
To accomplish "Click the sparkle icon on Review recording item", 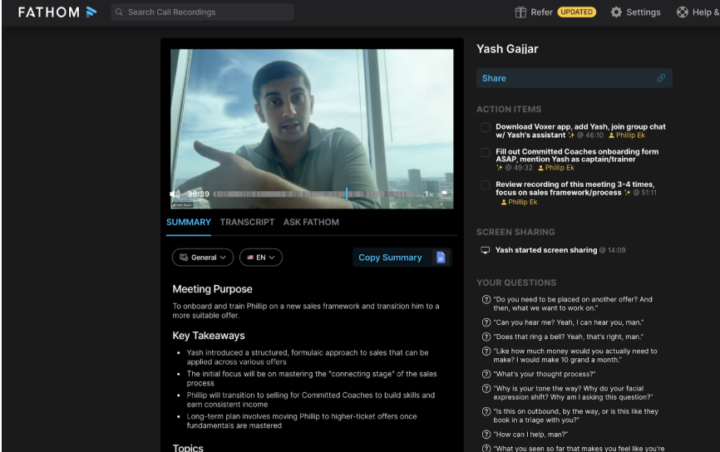I will click(627, 192).
